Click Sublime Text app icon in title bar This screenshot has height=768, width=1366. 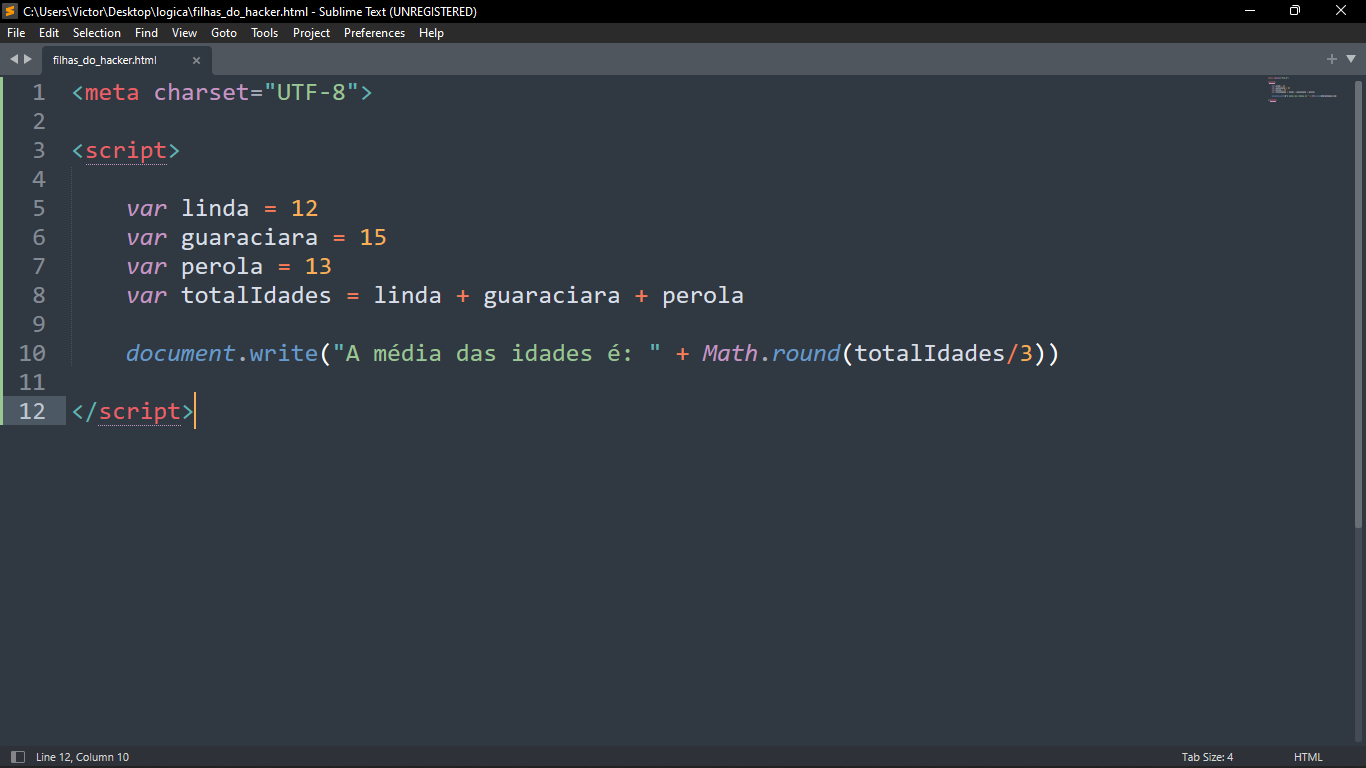click(11, 11)
